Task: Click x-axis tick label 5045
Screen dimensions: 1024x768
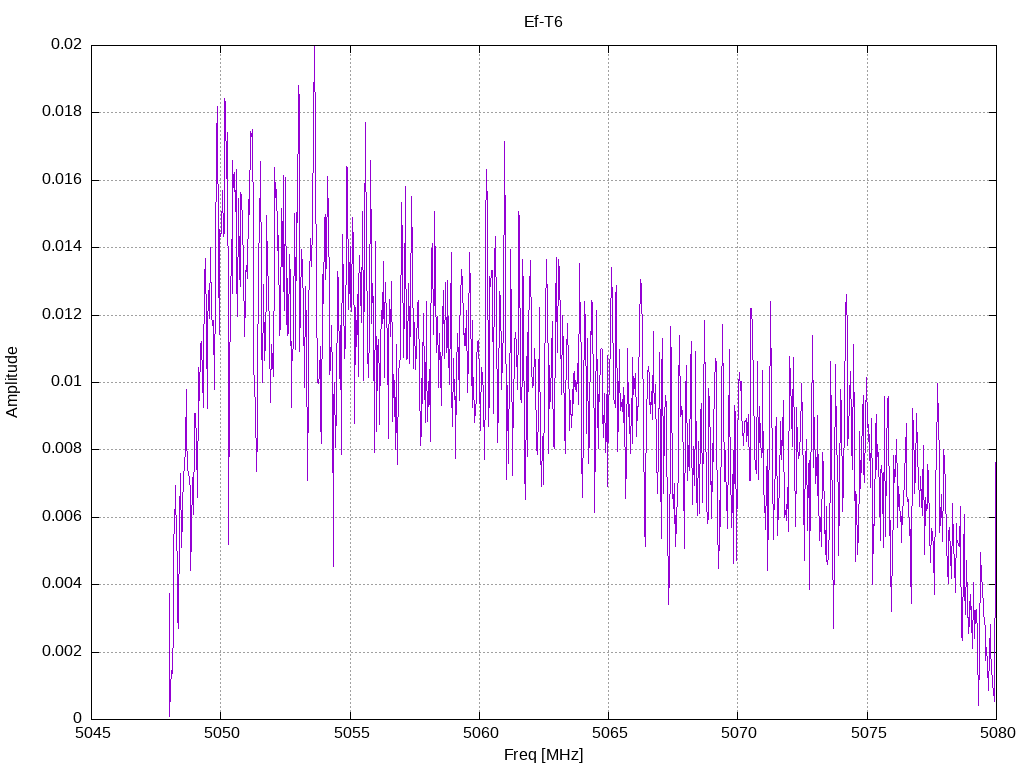Action: click(93, 733)
